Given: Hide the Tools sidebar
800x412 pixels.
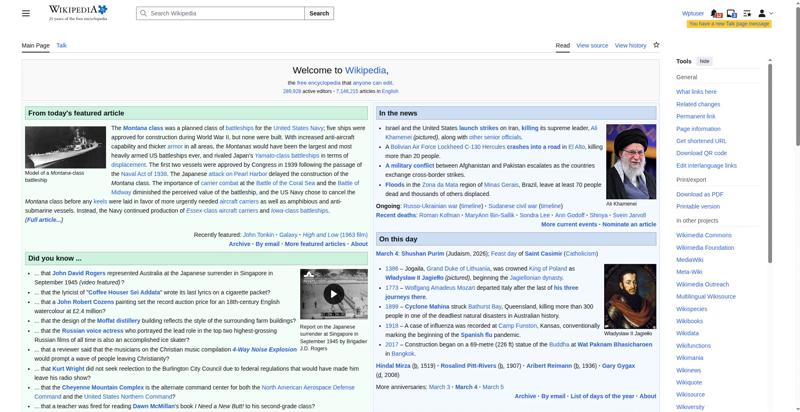Looking at the screenshot, I should click(705, 61).
